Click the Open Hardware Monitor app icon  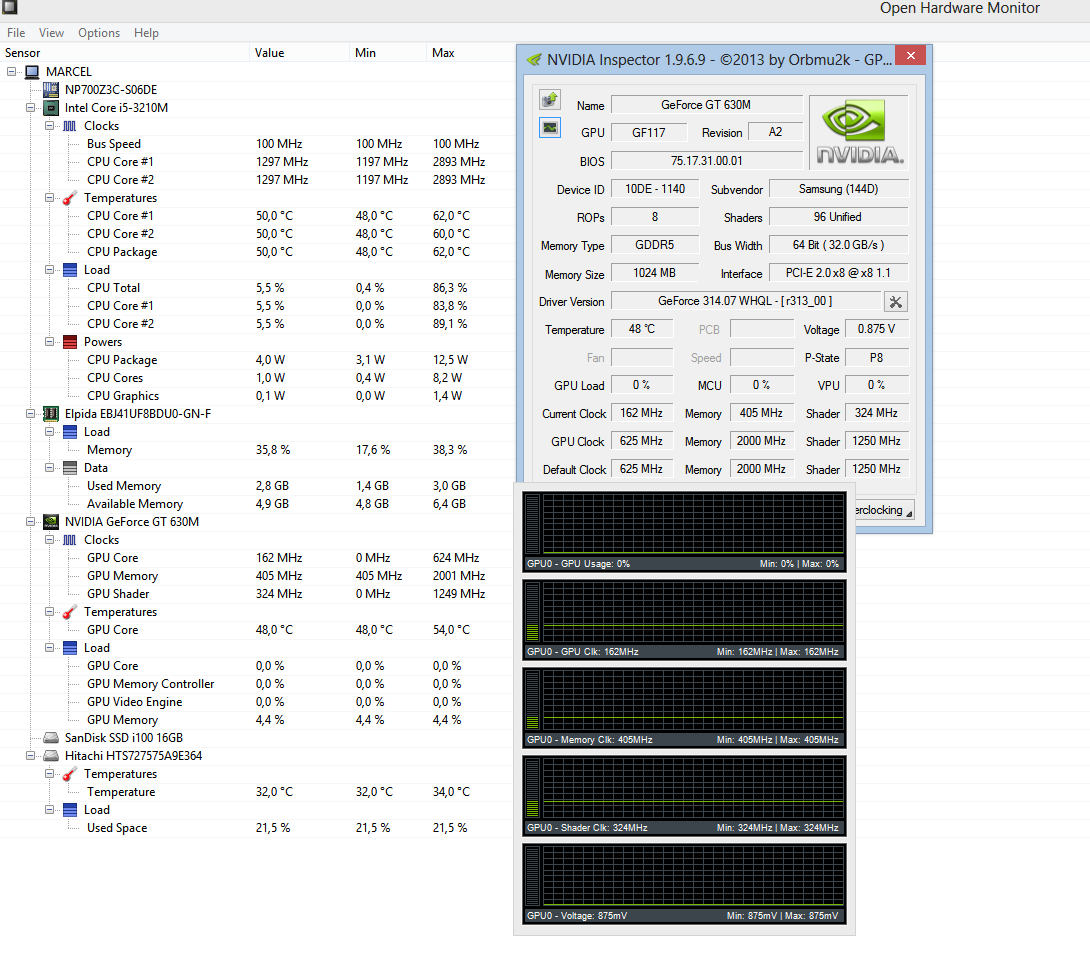coord(8,7)
